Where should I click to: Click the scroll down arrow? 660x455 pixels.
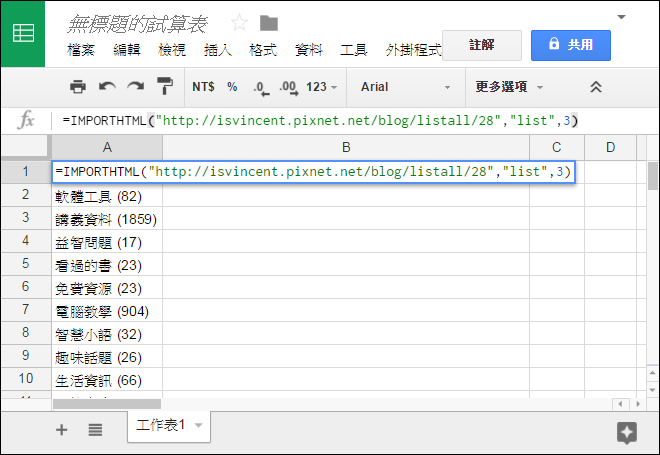(x=652, y=390)
